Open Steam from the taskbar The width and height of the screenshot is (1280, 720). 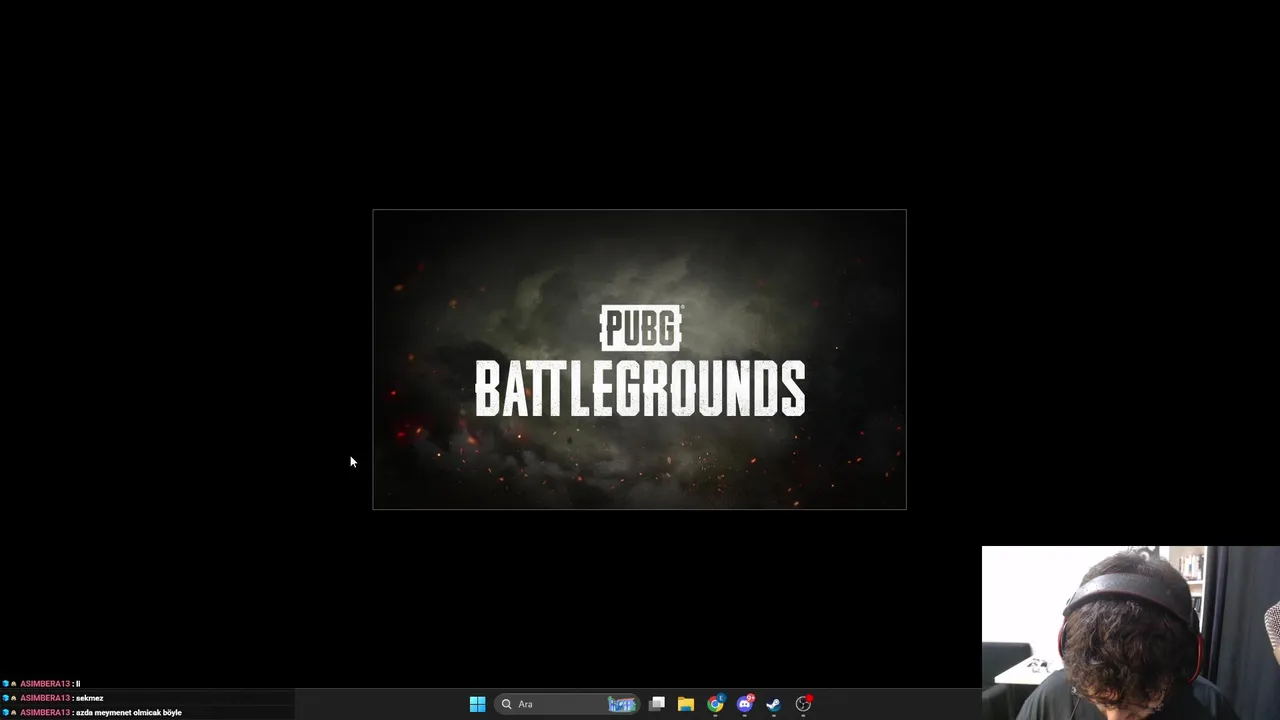tap(774, 704)
